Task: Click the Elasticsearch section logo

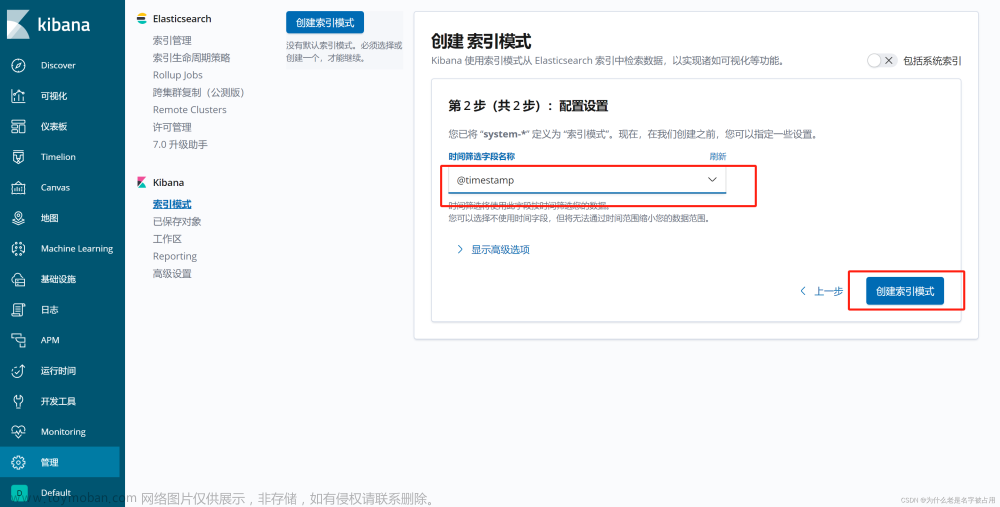Action: (x=142, y=19)
